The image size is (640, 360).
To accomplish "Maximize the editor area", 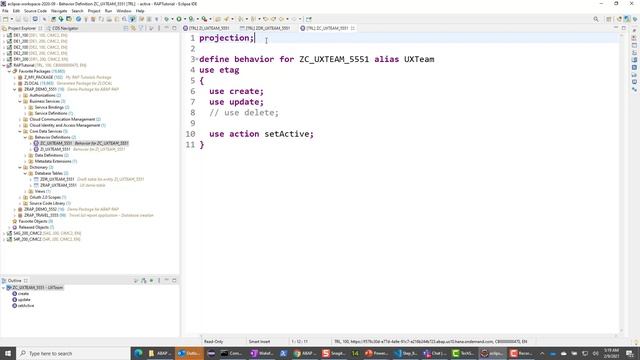I will [x=624, y=28].
